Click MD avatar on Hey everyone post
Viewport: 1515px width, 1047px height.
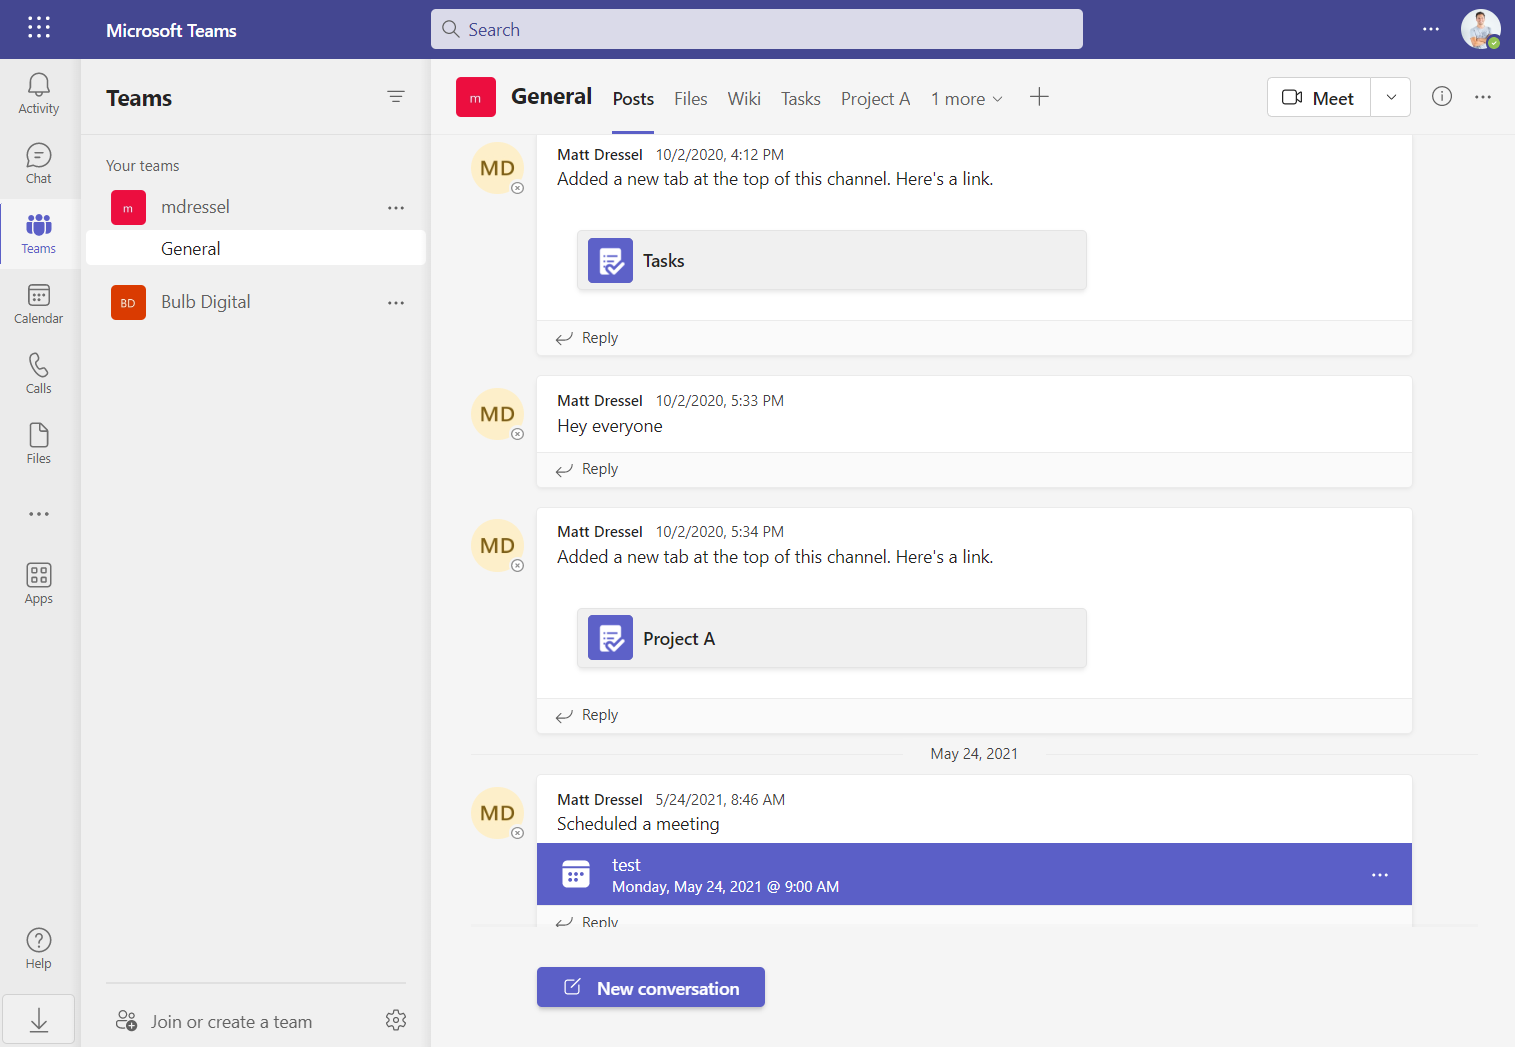coord(497,414)
